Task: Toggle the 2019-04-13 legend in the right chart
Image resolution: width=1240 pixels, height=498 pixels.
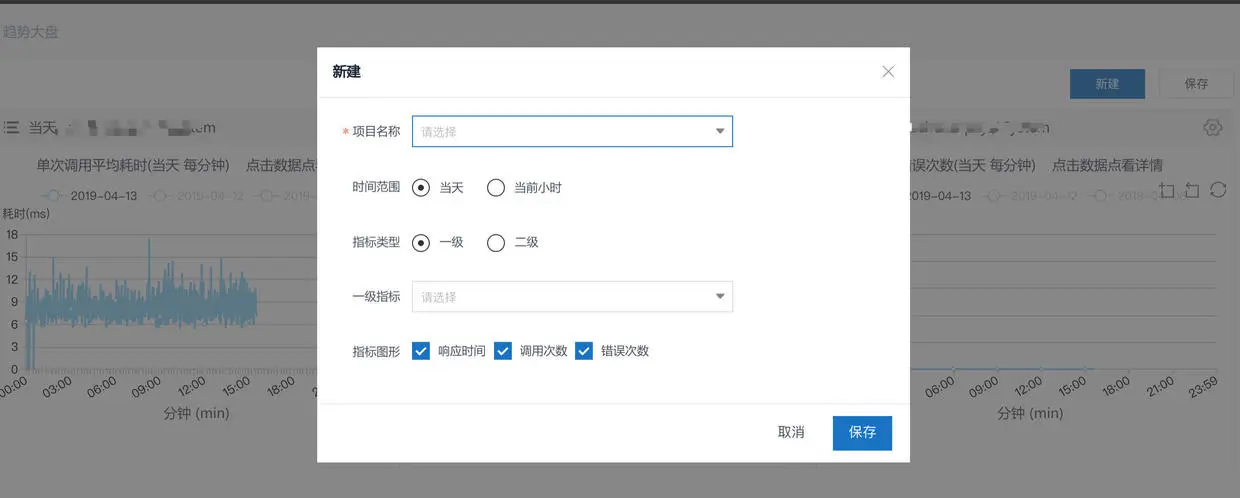Action: click(940, 195)
